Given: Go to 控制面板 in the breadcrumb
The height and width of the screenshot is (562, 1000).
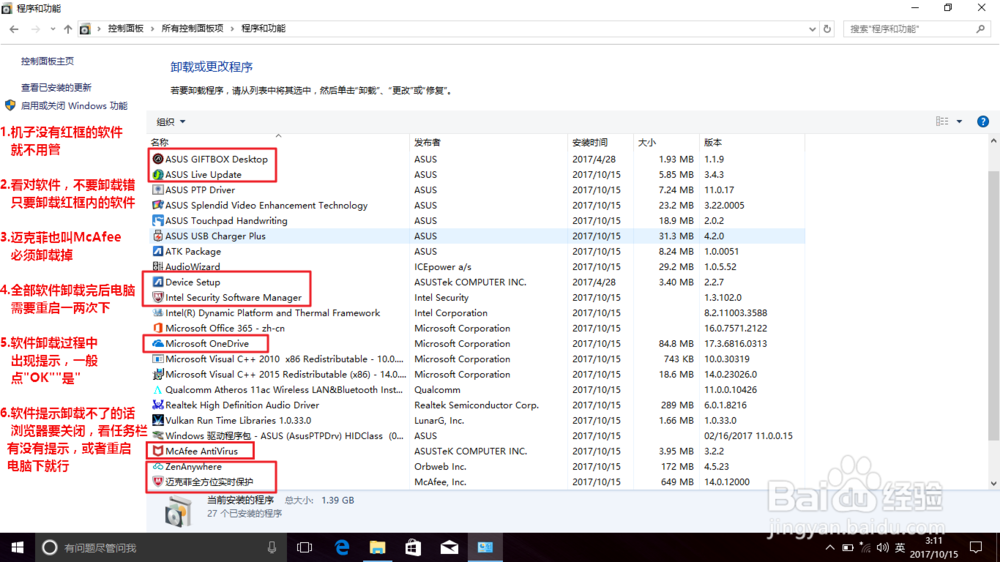Looking at the screenshot, I should pyautogui.click(x=126, y=29).
